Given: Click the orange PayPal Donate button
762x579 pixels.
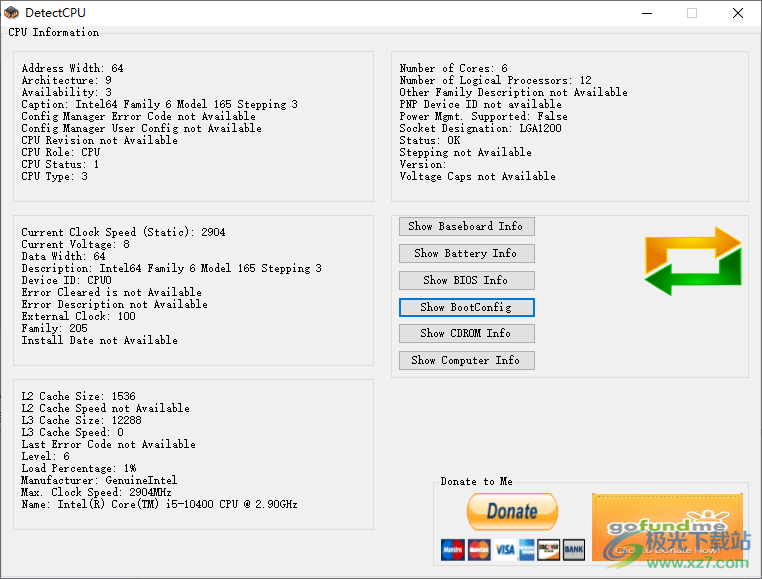Looking at the screenshot, I should coord(512,512).
